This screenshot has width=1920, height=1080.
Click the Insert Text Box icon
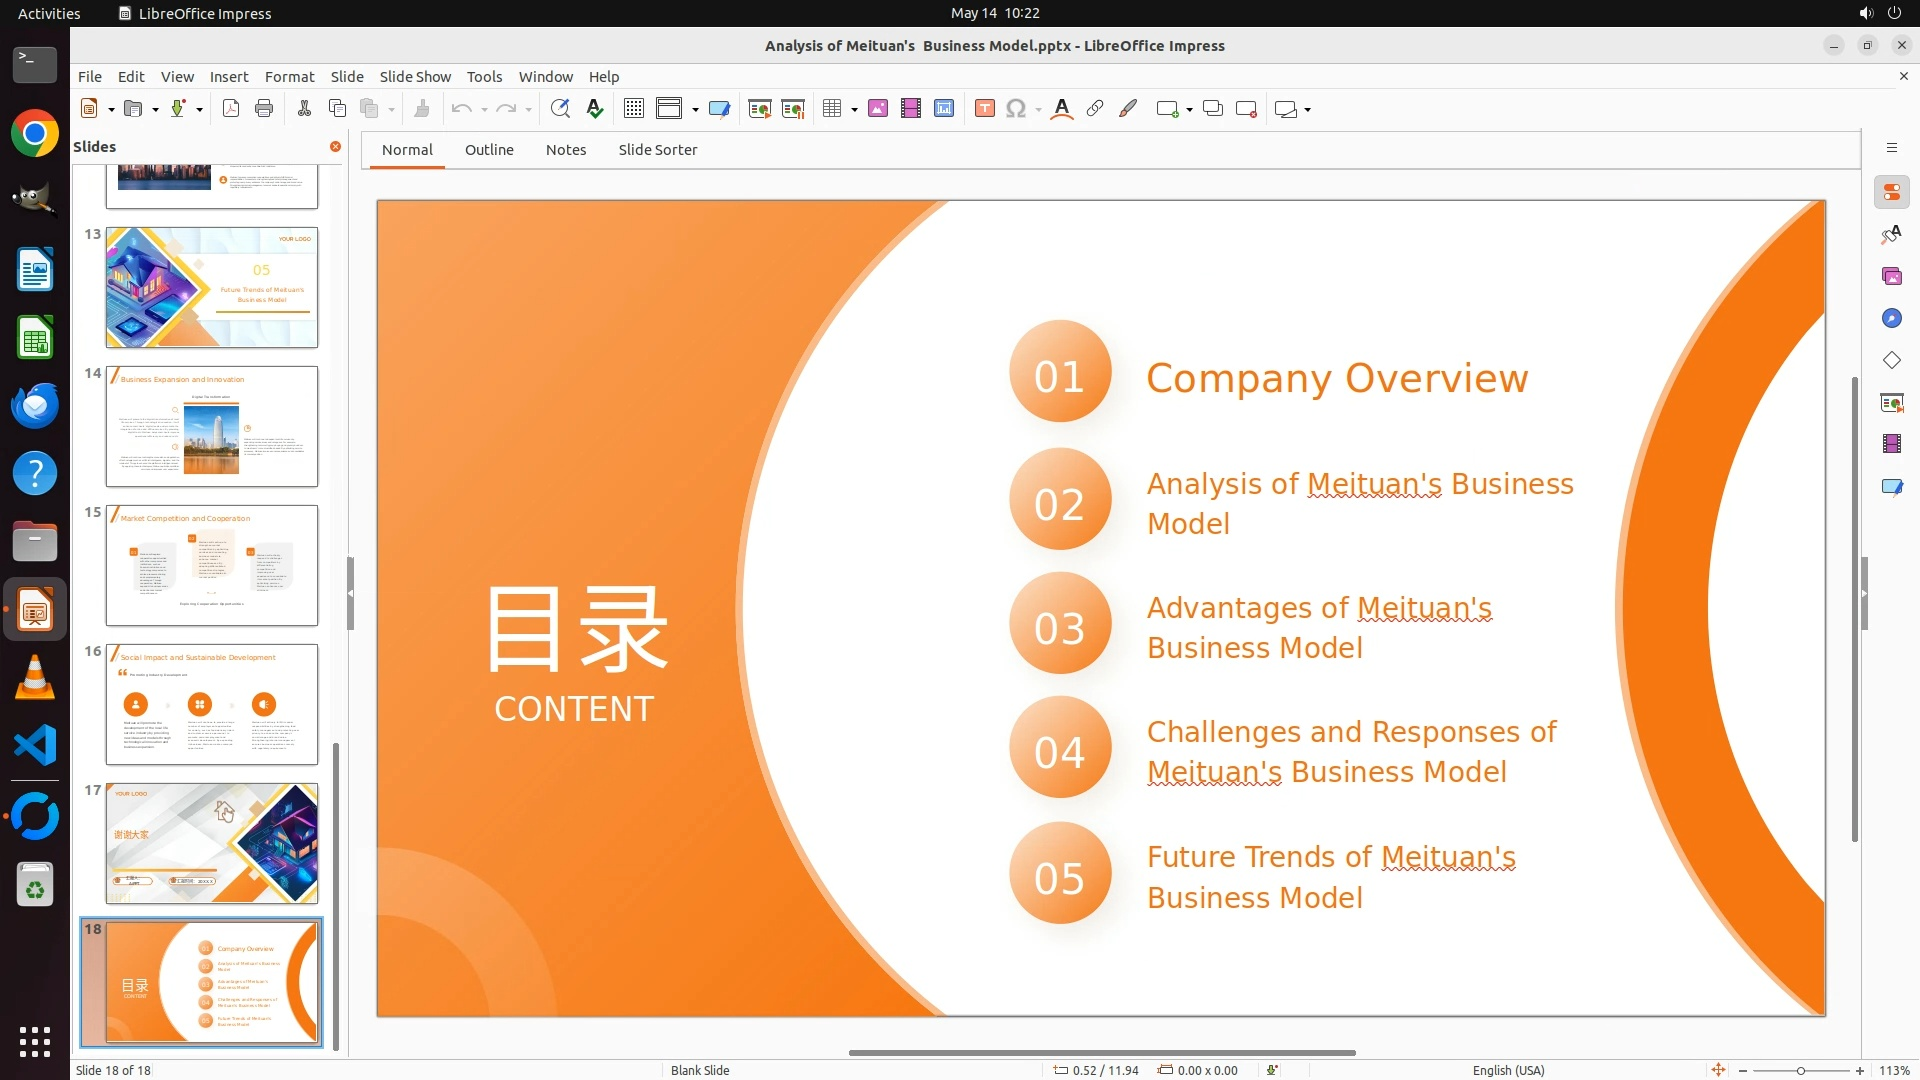point(984,109)
